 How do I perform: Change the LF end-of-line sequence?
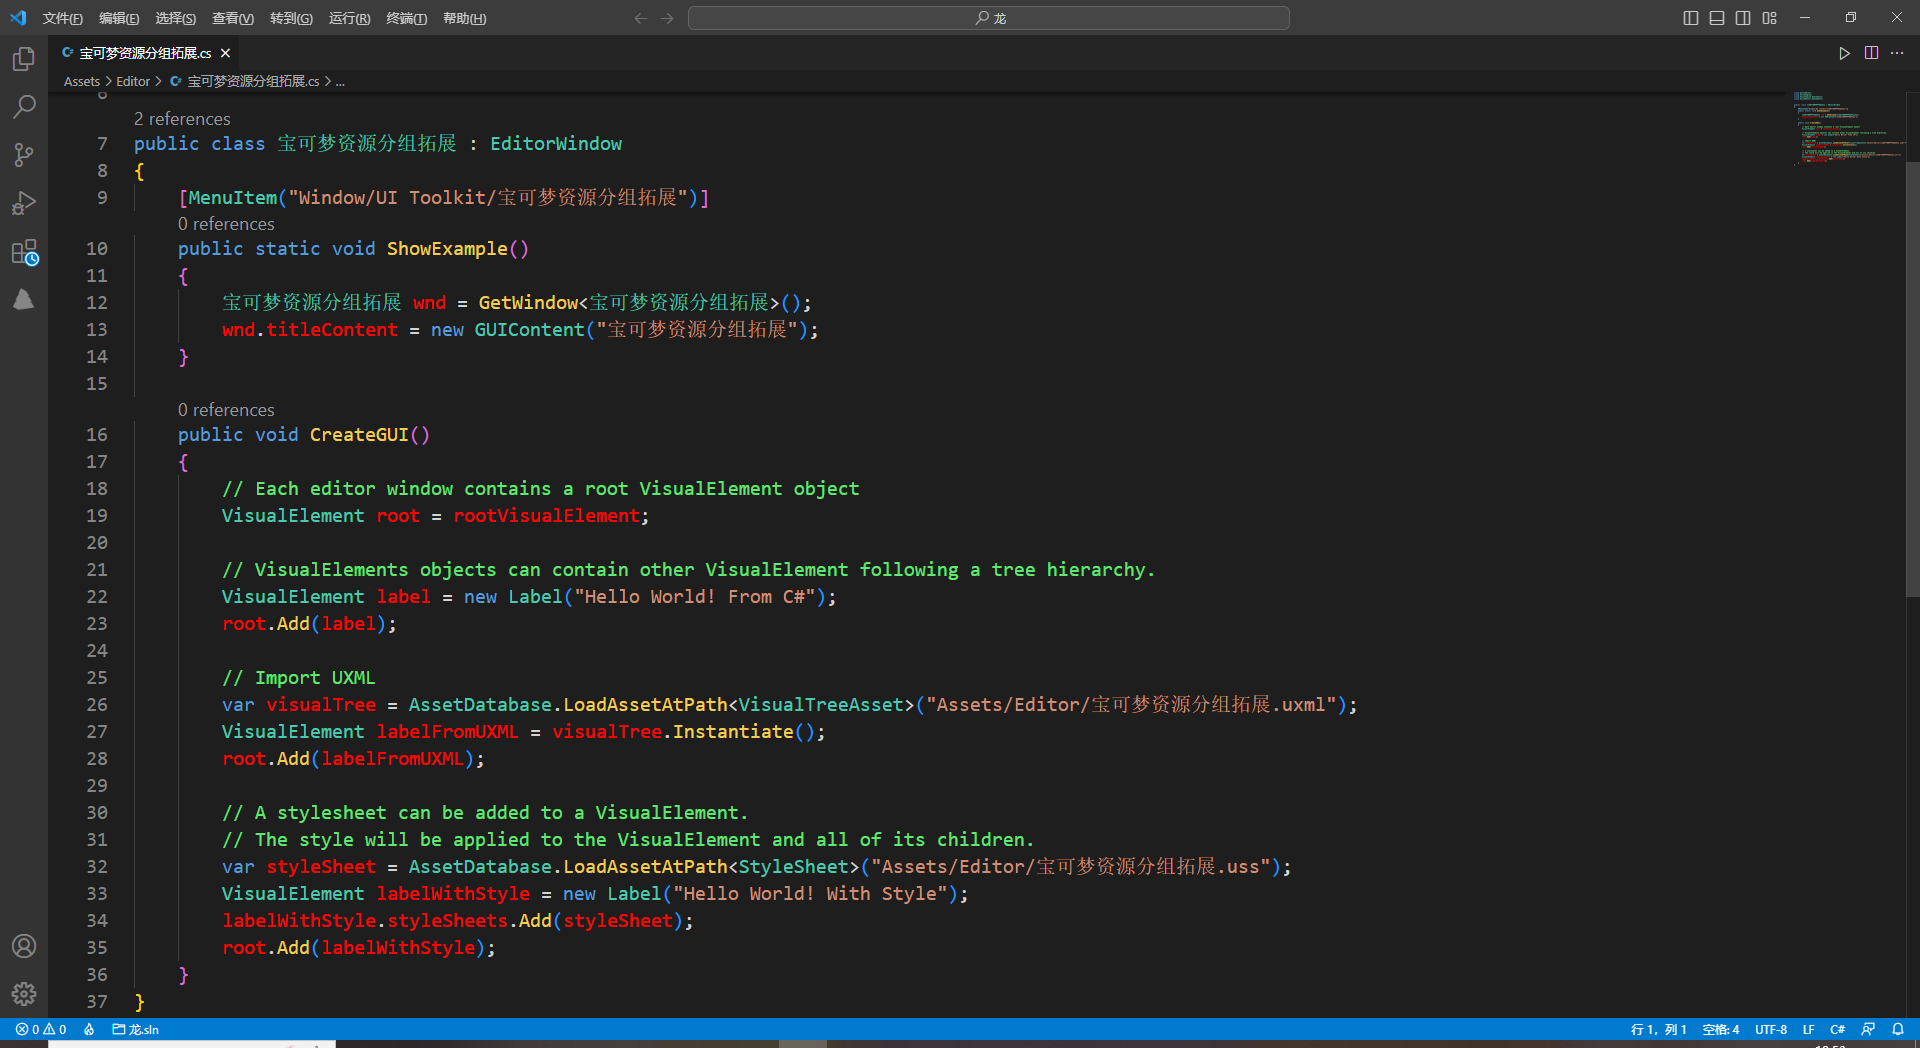pyautogui.click(x=1809, y=1029)
